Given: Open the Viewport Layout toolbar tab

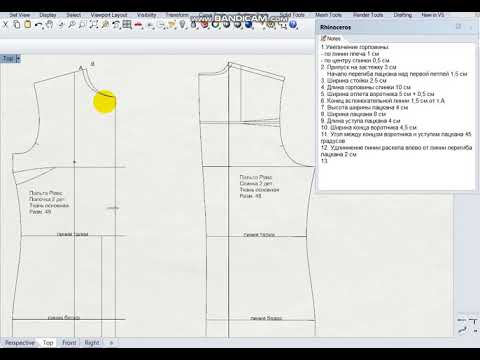Looking at the screenshot, I should coord(109,15).
